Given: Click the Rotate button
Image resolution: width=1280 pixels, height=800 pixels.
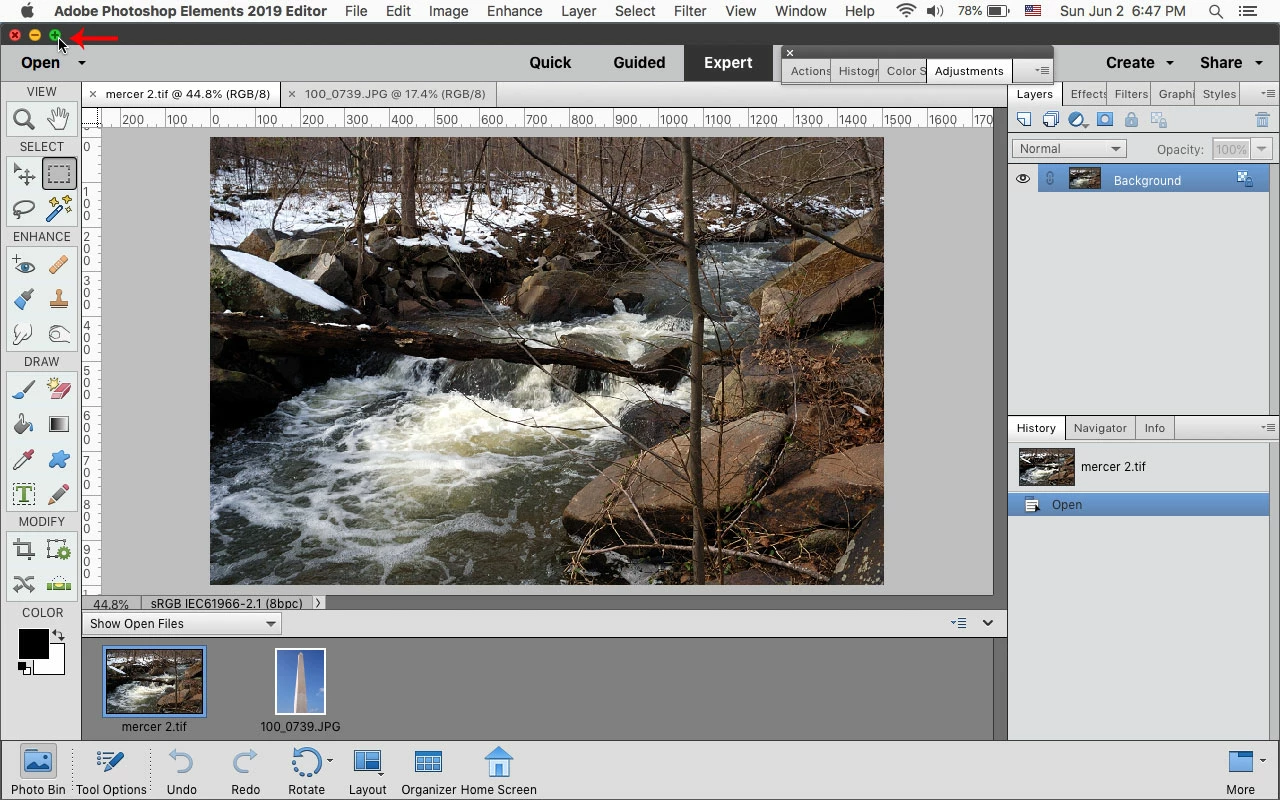Looking at the screenshot, I should 307,770.
